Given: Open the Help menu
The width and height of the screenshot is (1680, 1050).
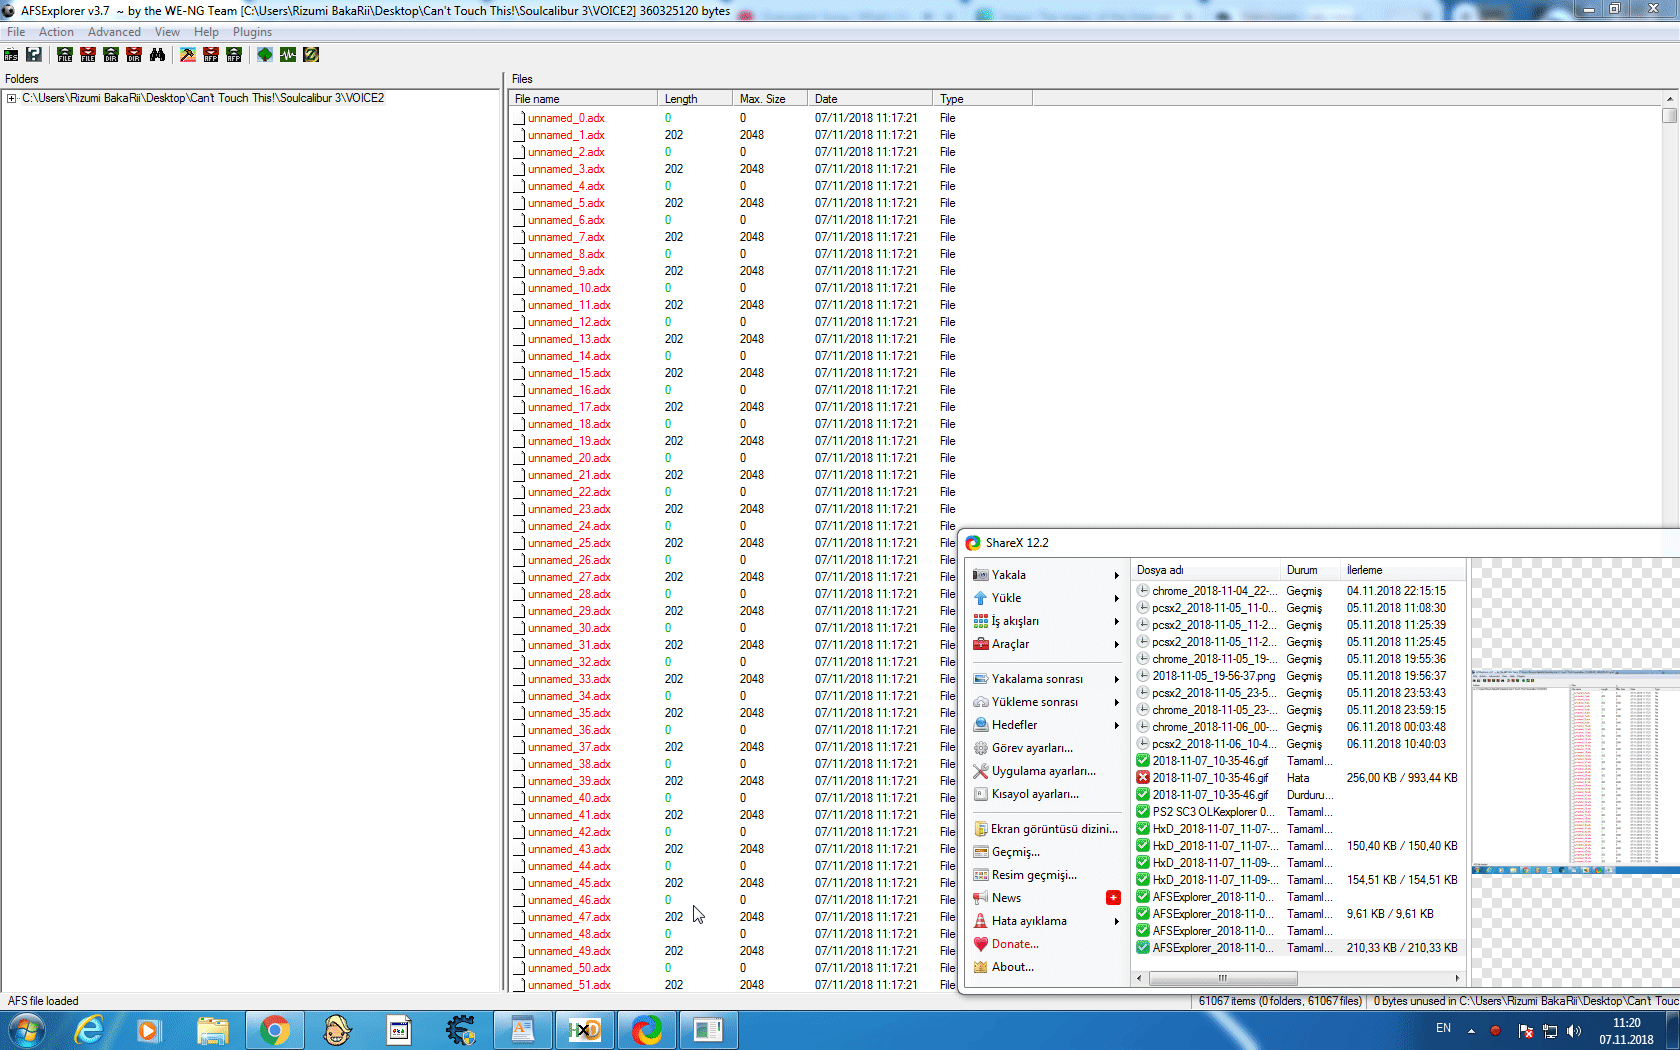Looking at the screenshot, I should pos(206,32).
